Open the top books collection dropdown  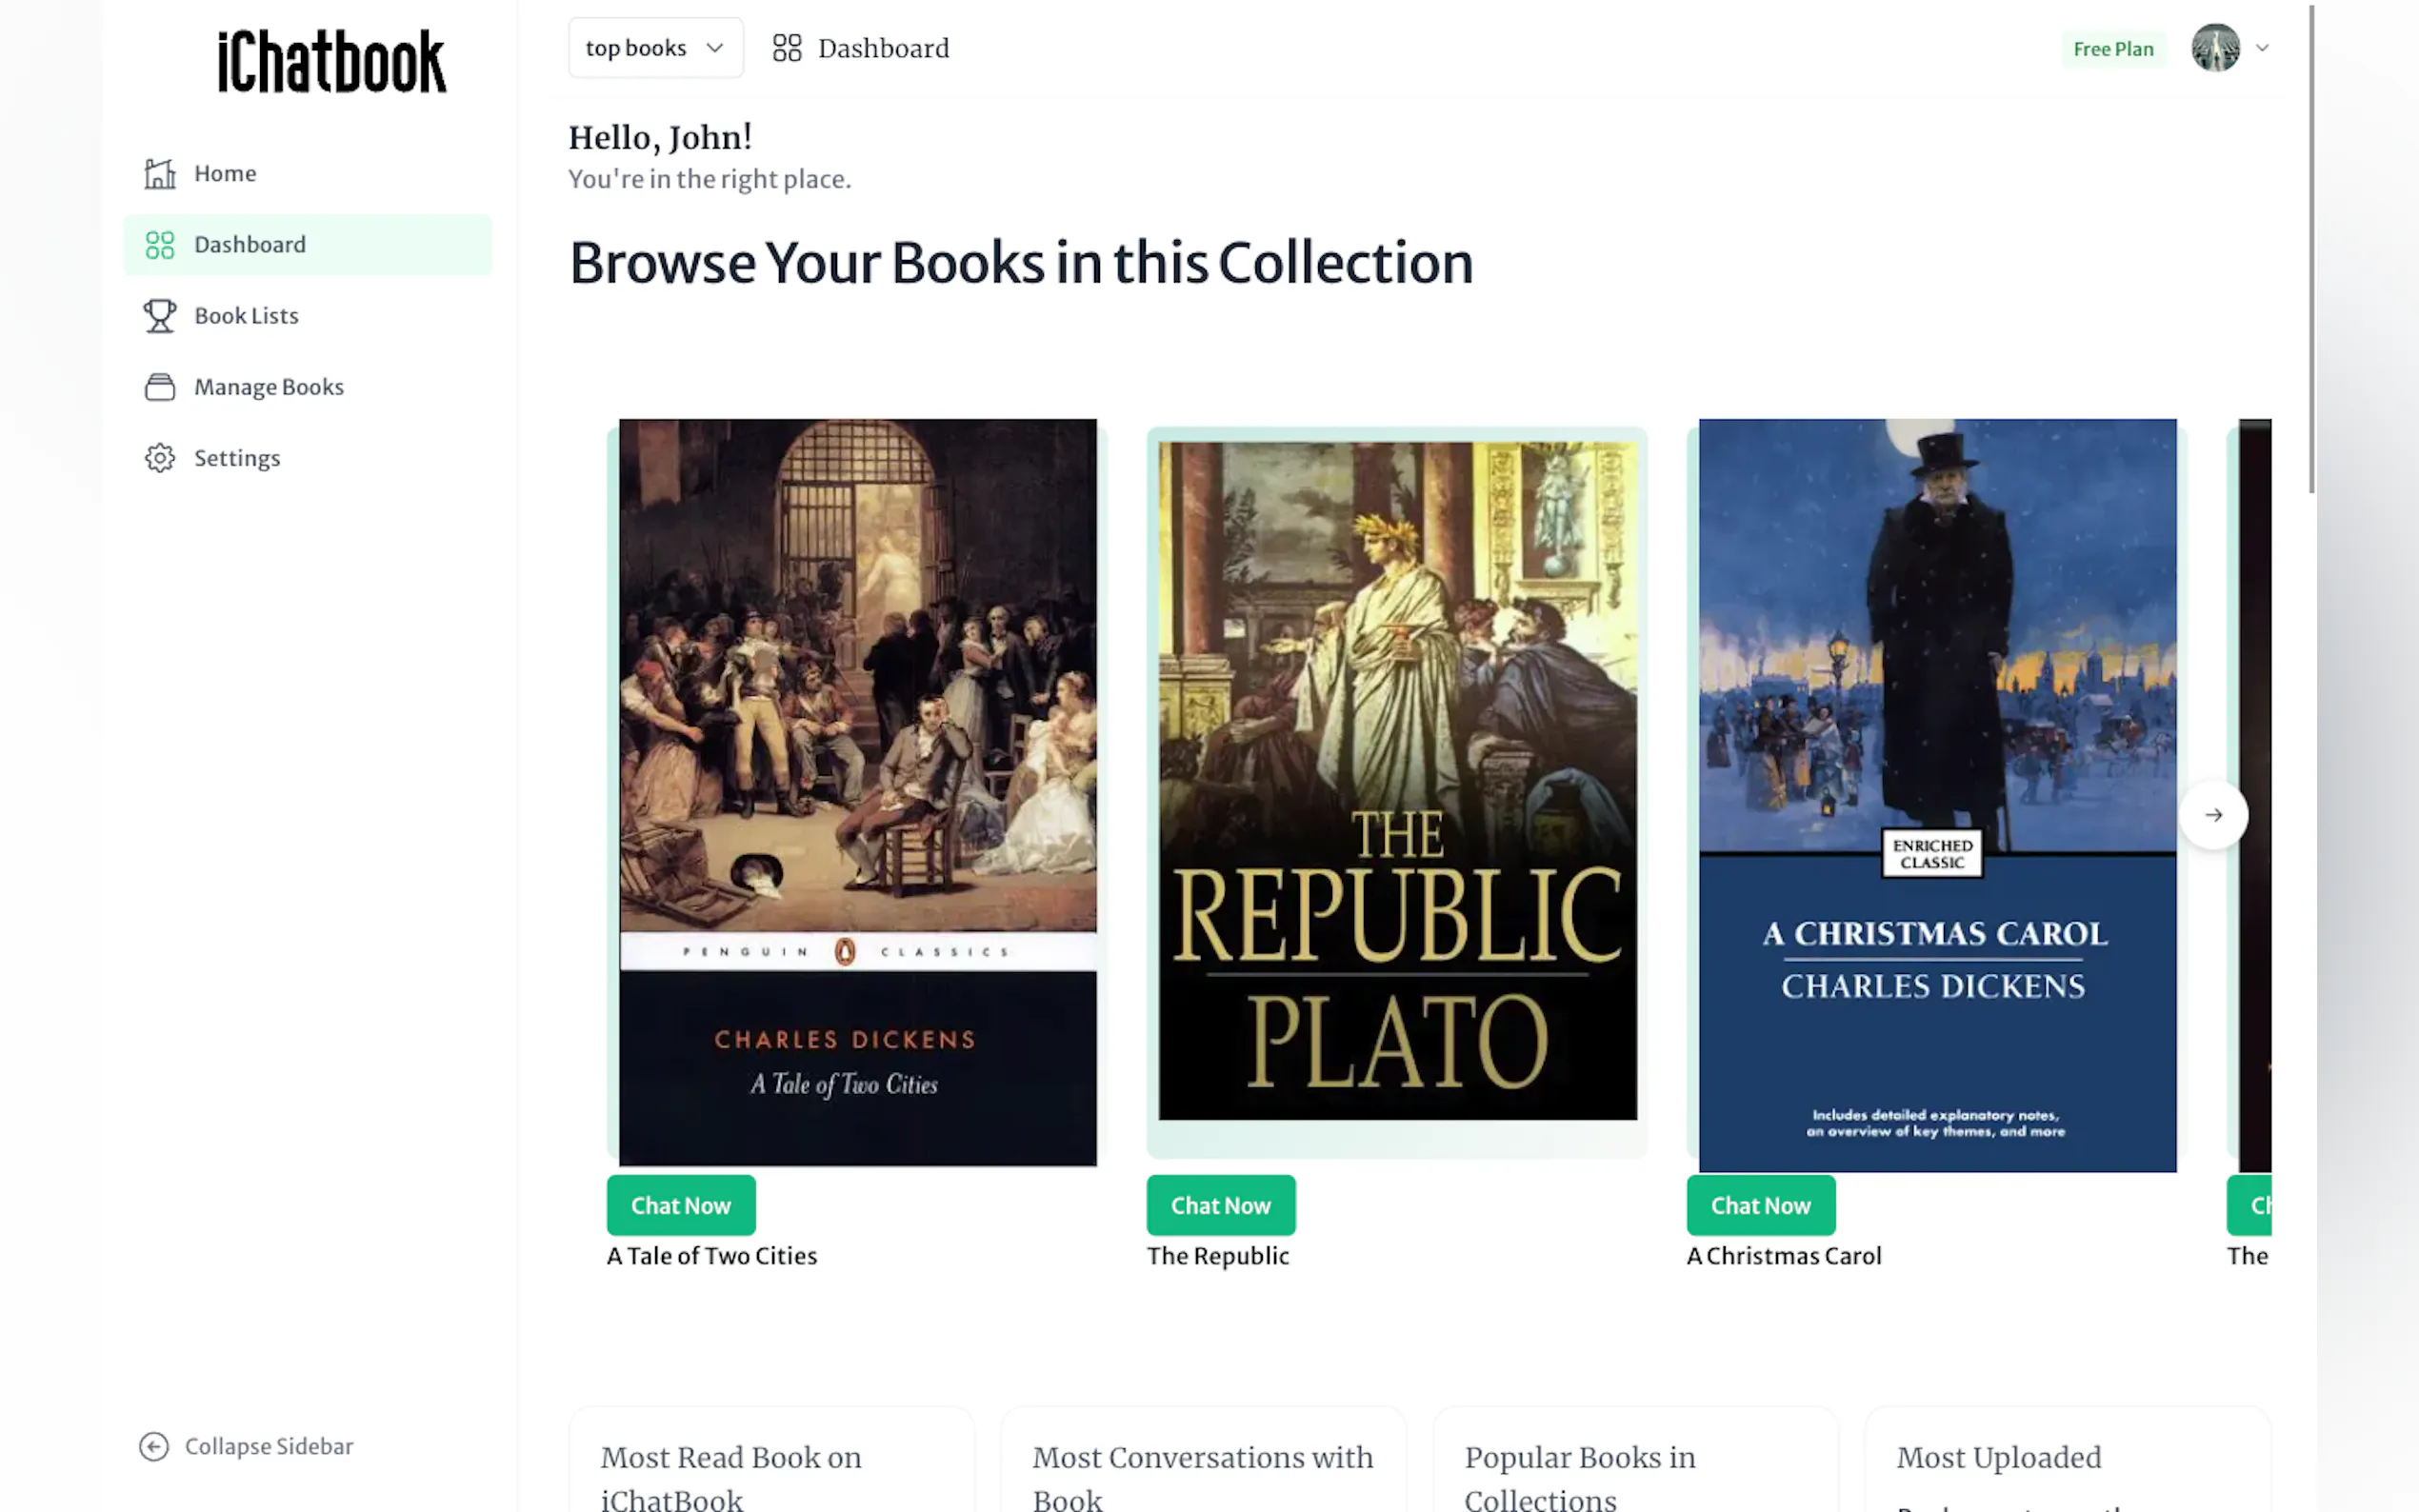[x=655, y=48]
